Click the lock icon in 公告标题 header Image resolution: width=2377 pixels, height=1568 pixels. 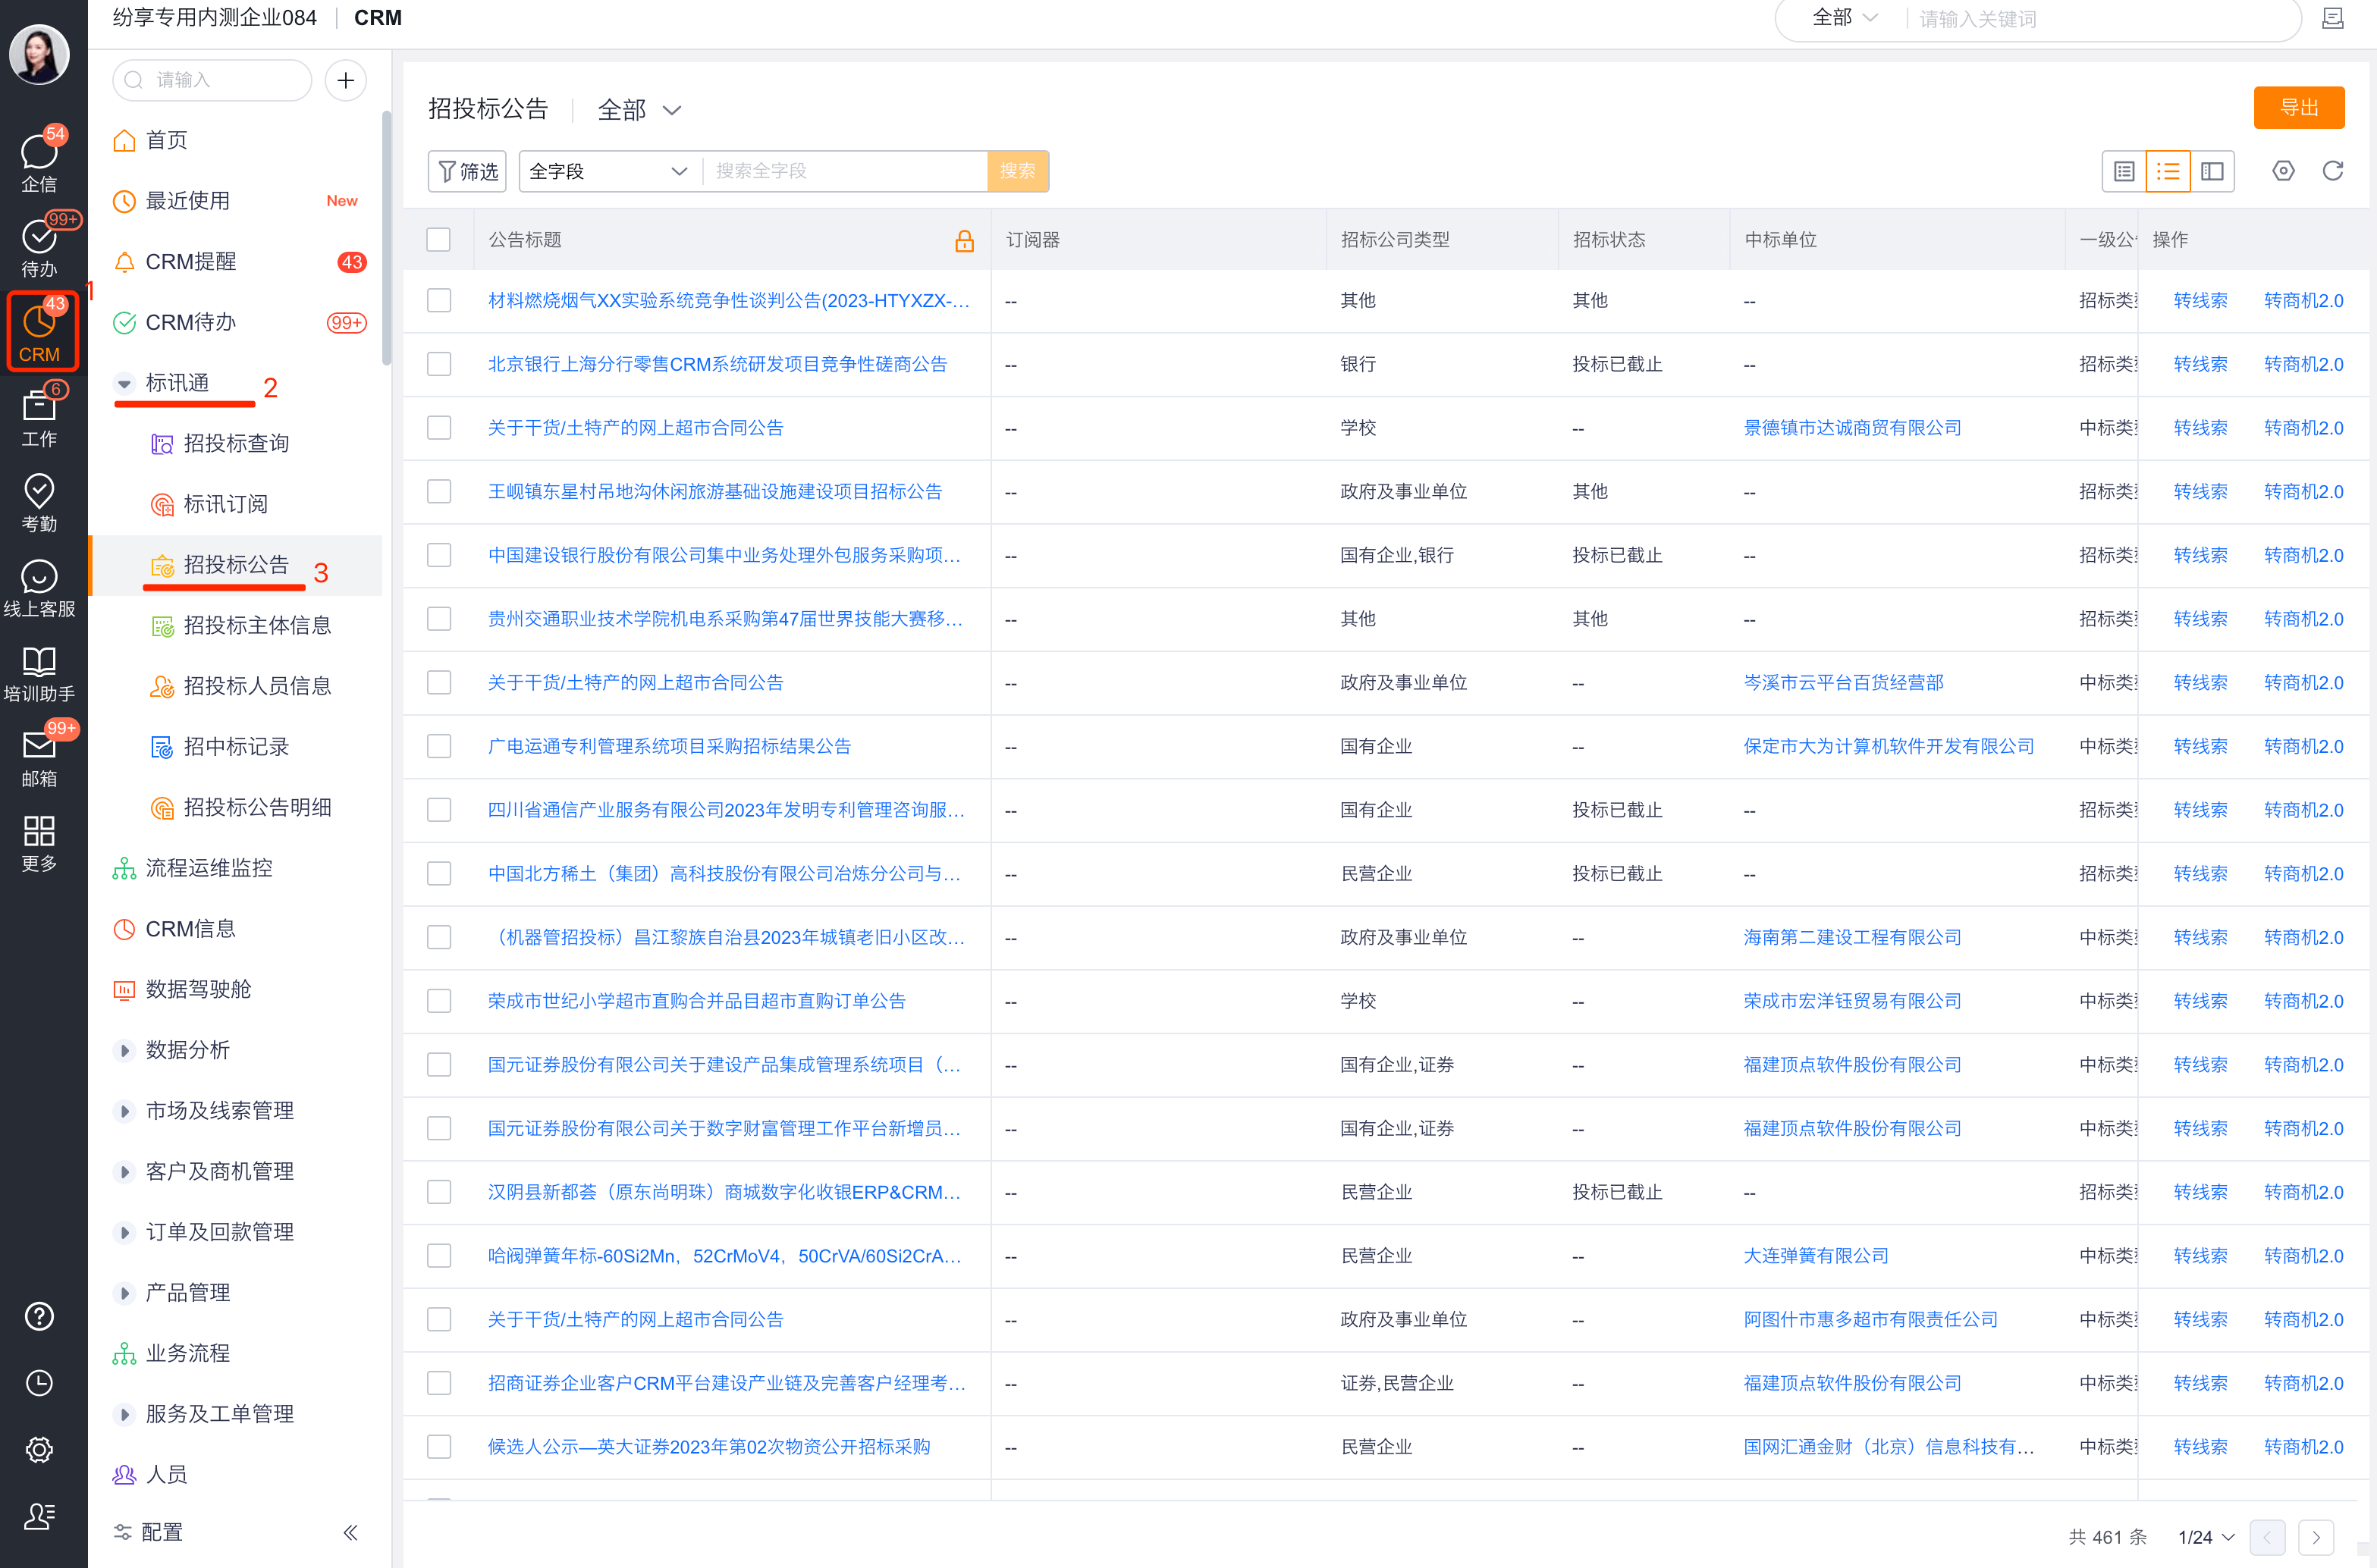tap(964, 240)
